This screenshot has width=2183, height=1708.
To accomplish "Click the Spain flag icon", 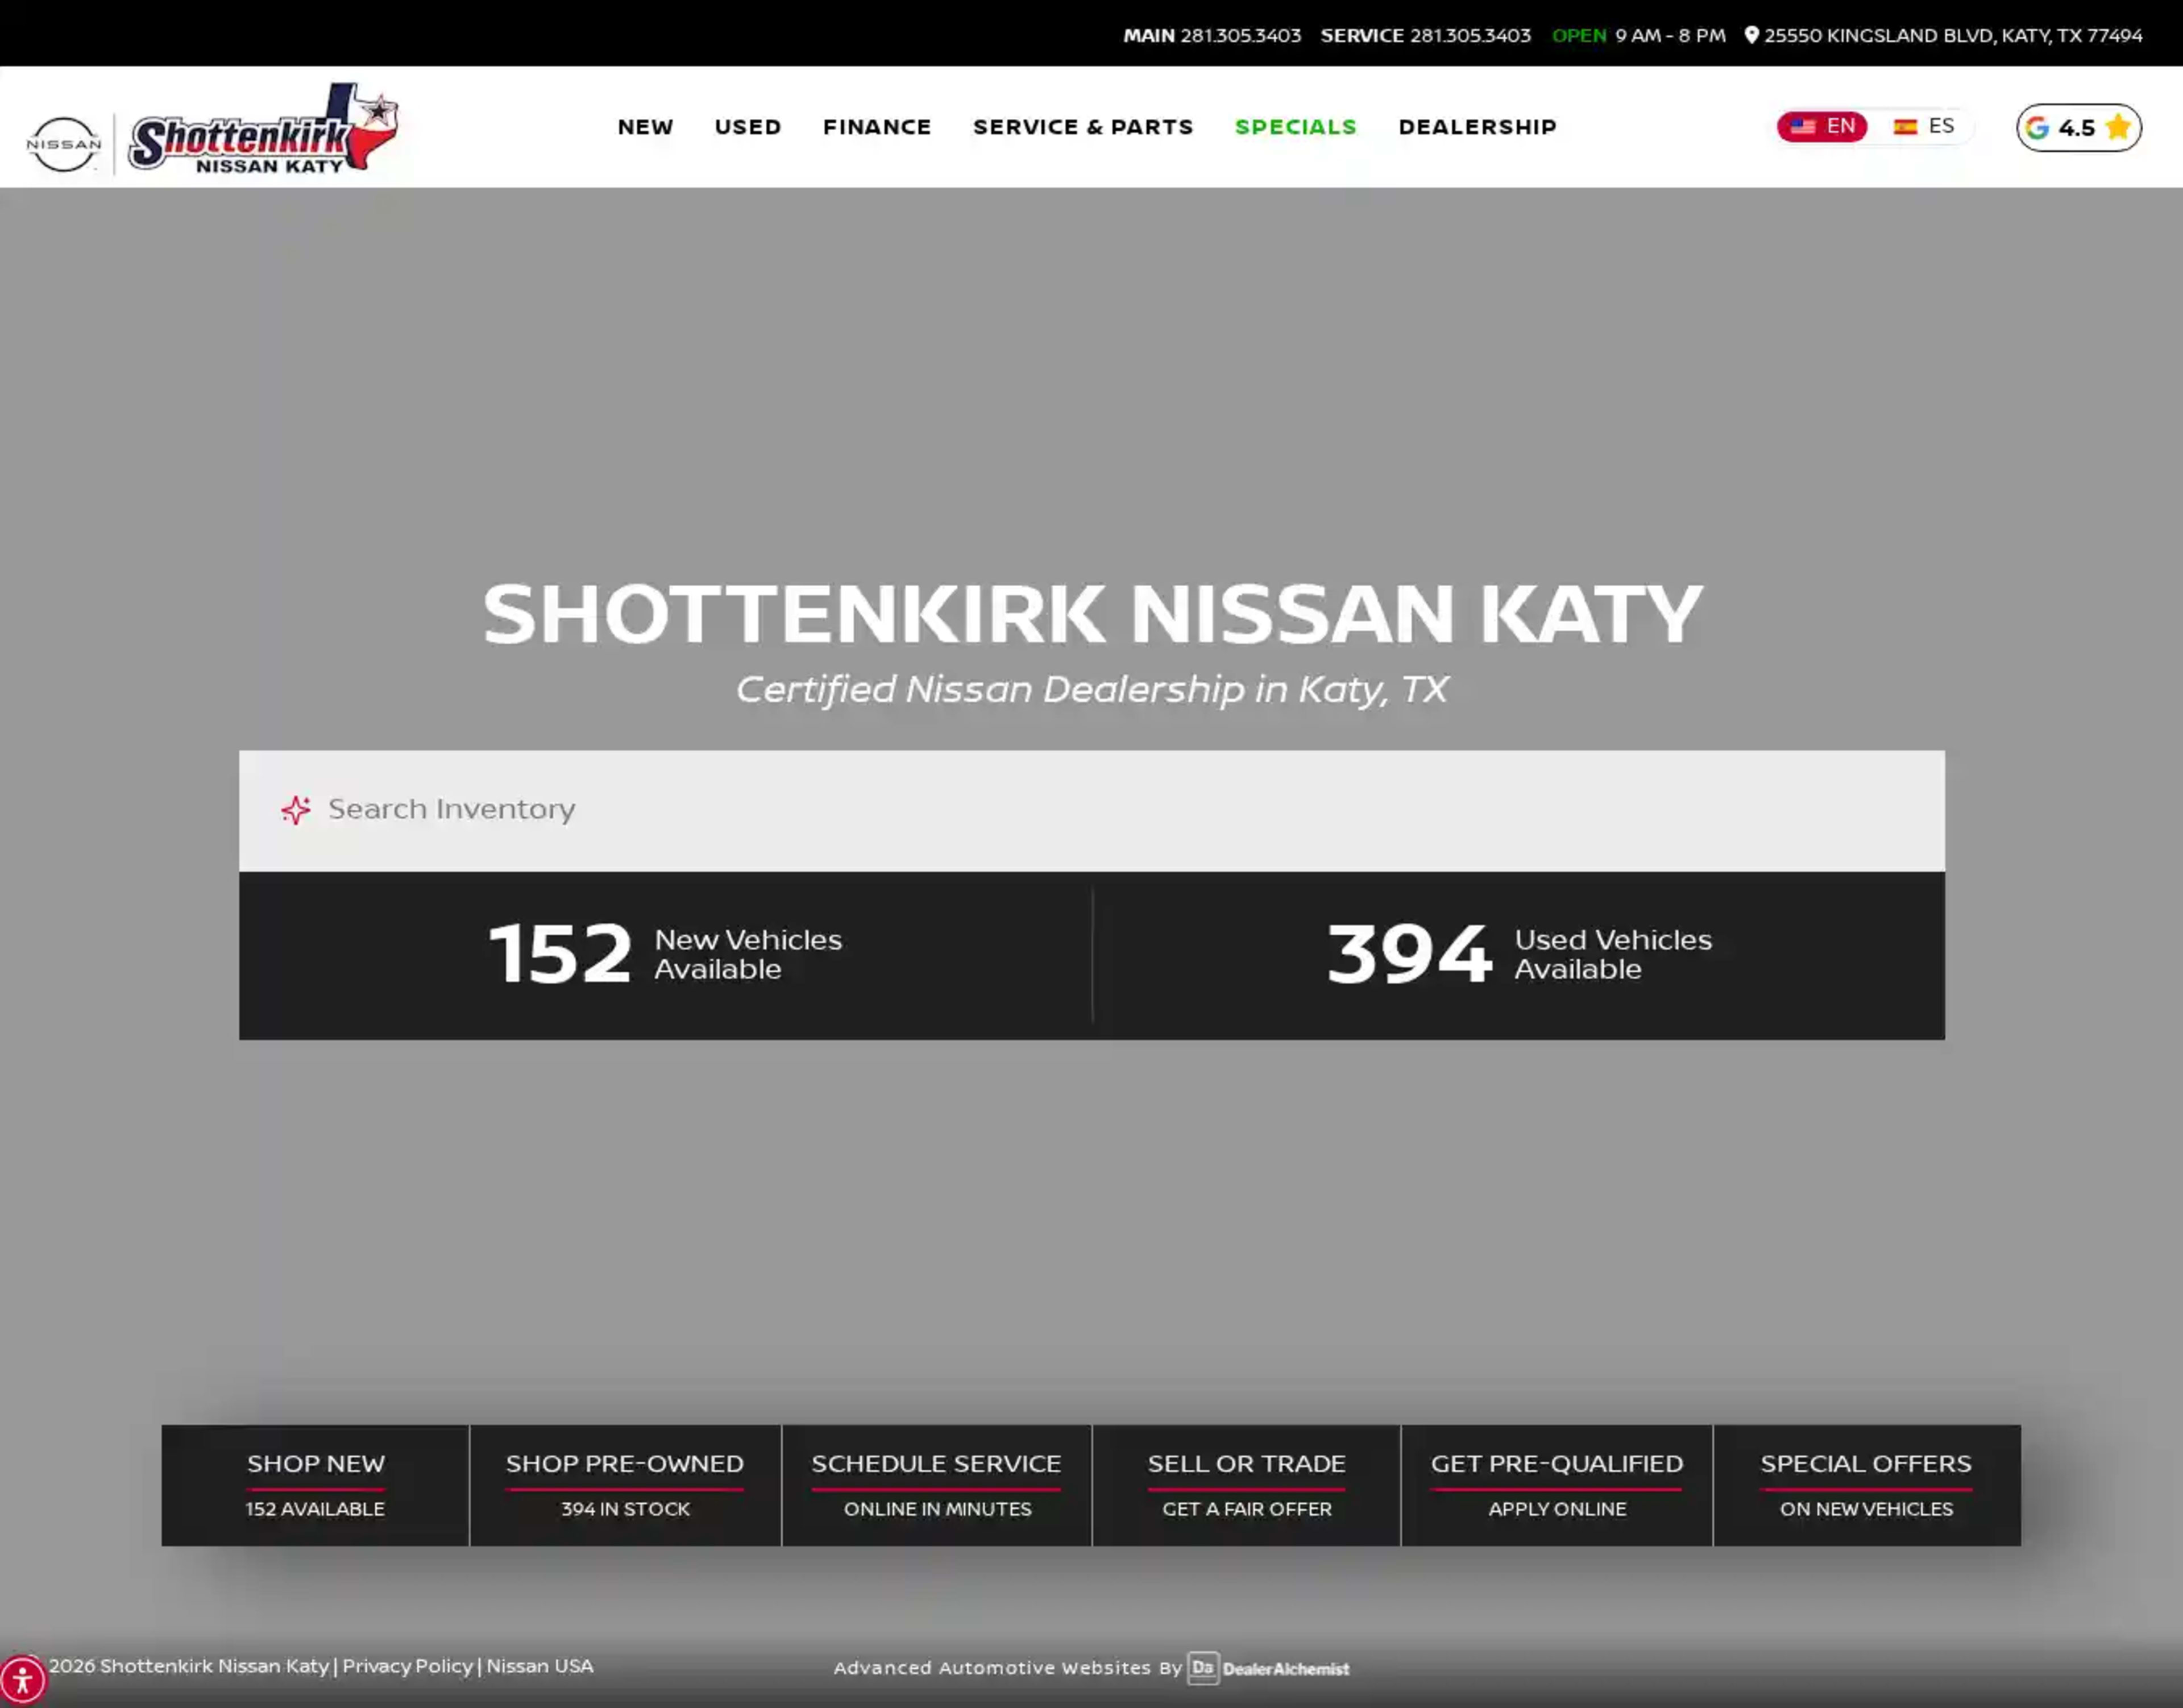I will click(x=1905, y=127).
